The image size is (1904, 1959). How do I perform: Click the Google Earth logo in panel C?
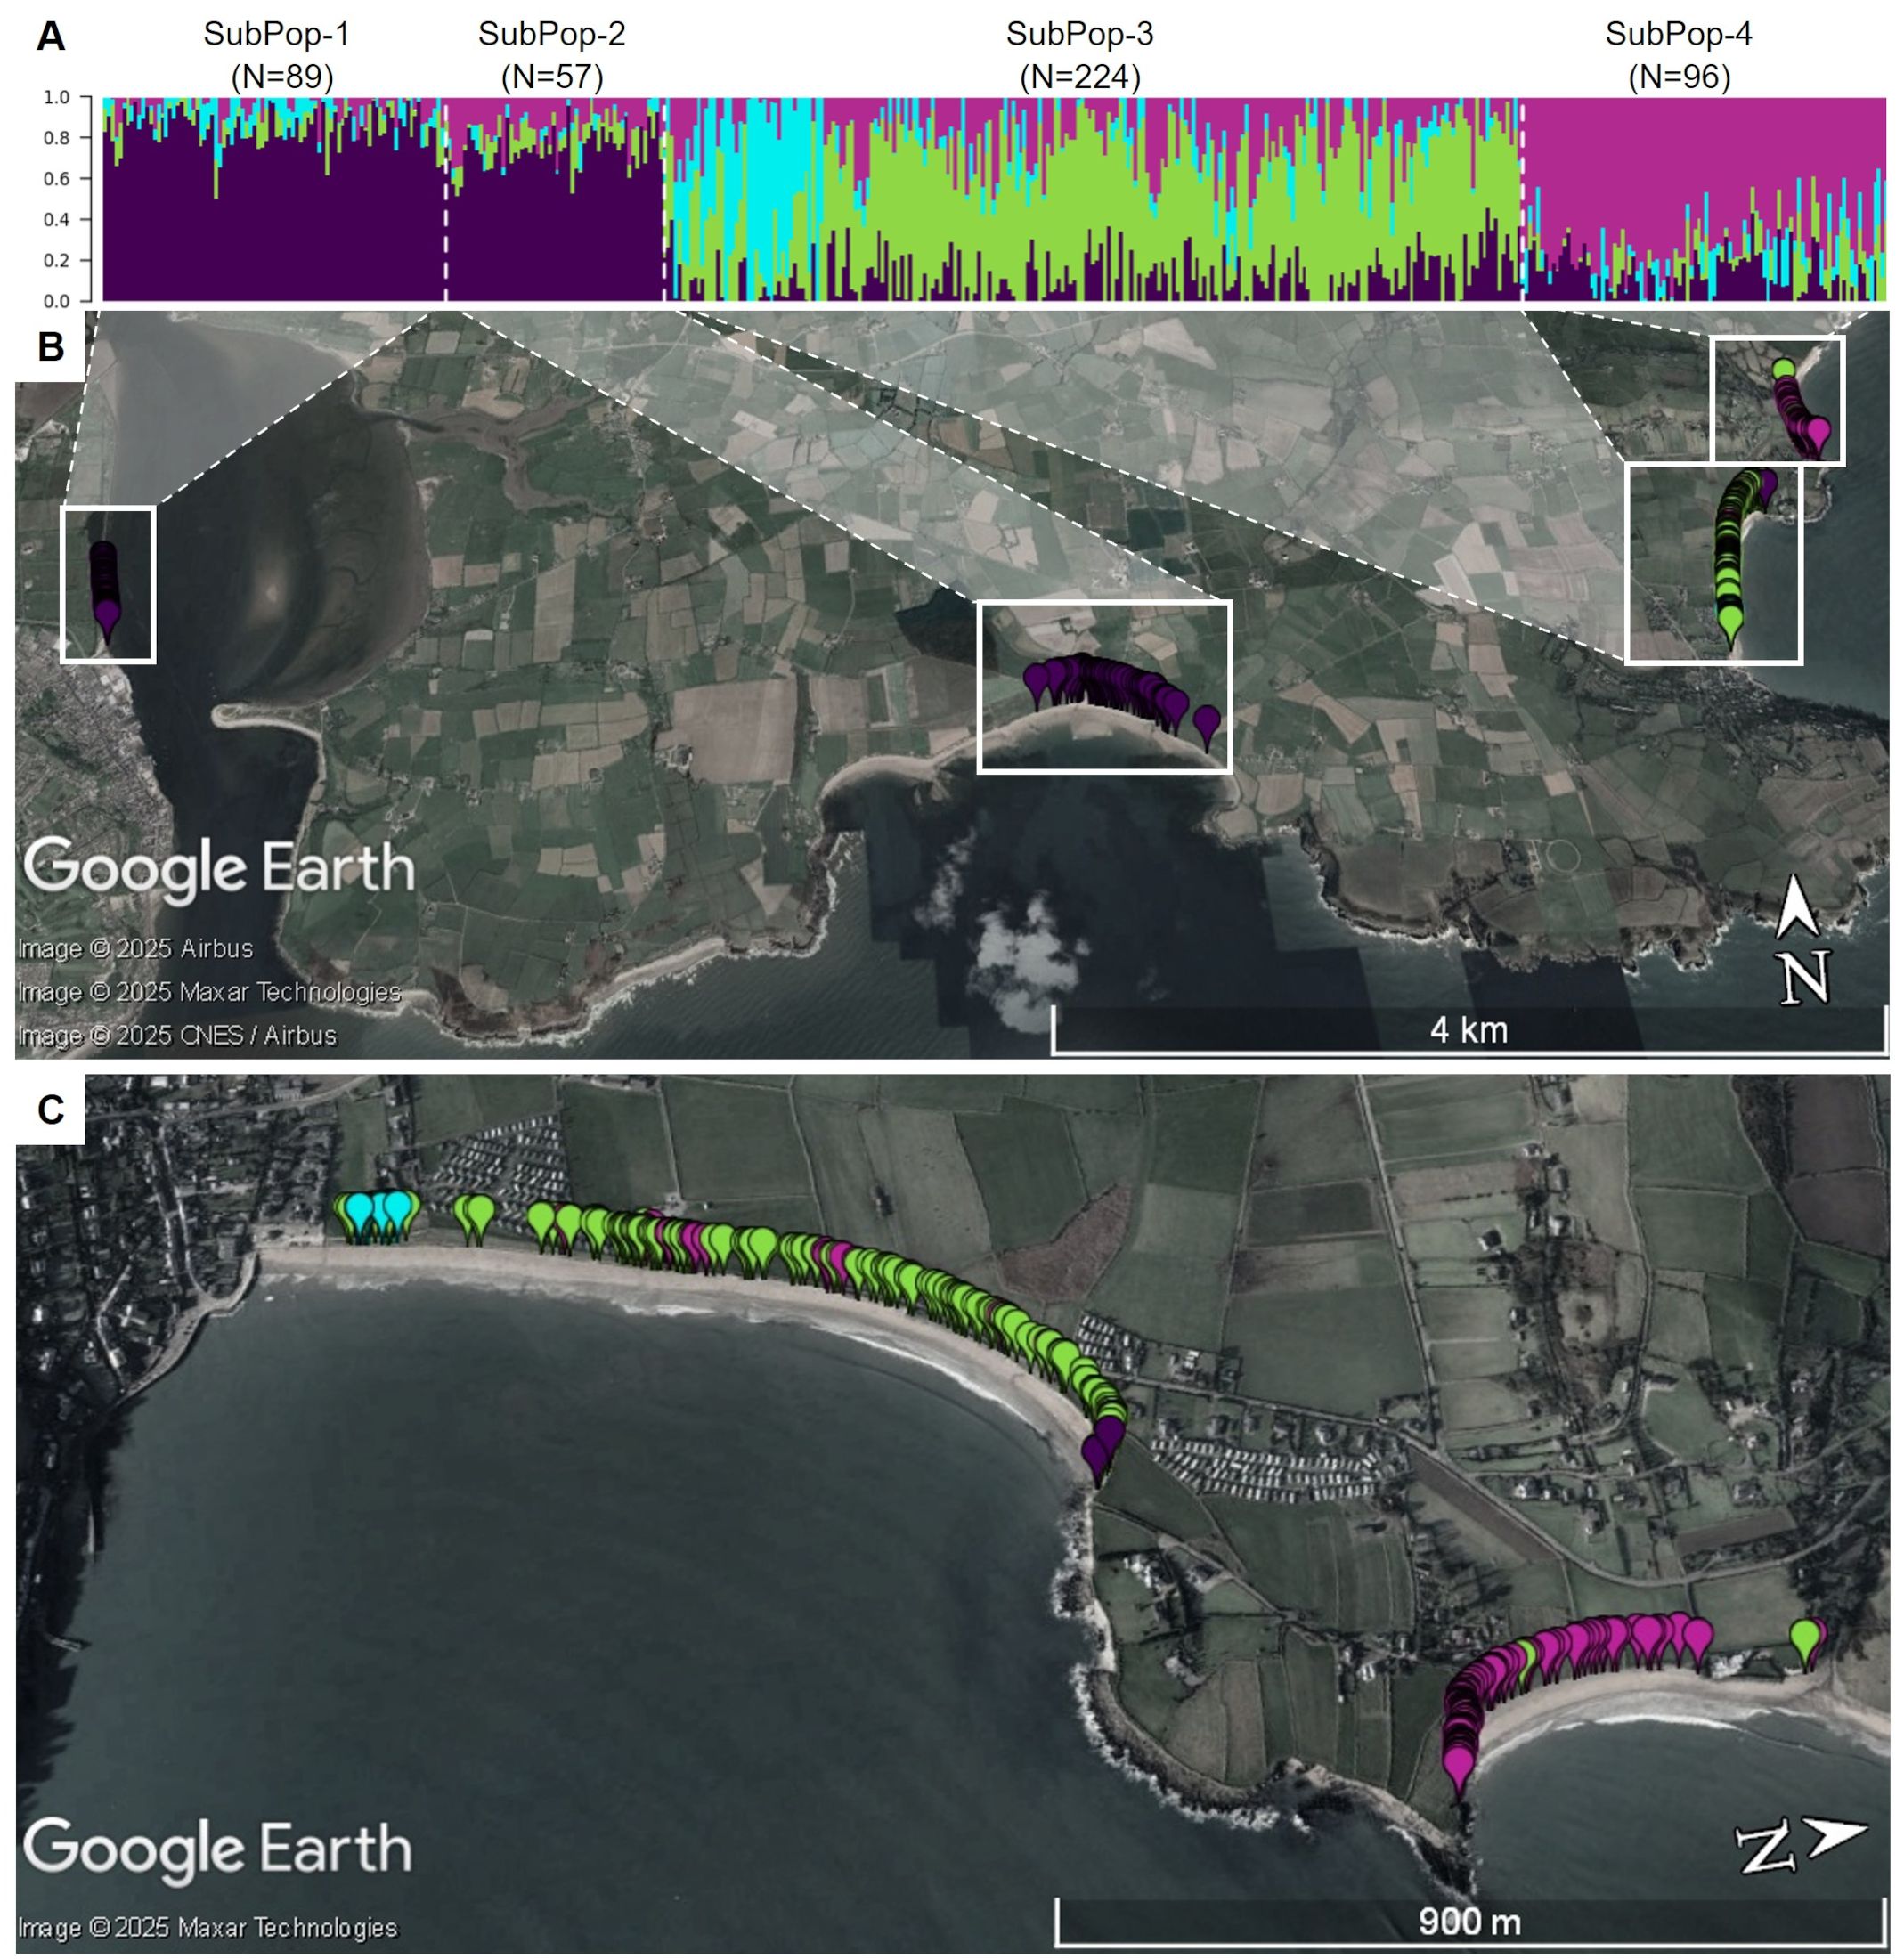(218, 1848)
